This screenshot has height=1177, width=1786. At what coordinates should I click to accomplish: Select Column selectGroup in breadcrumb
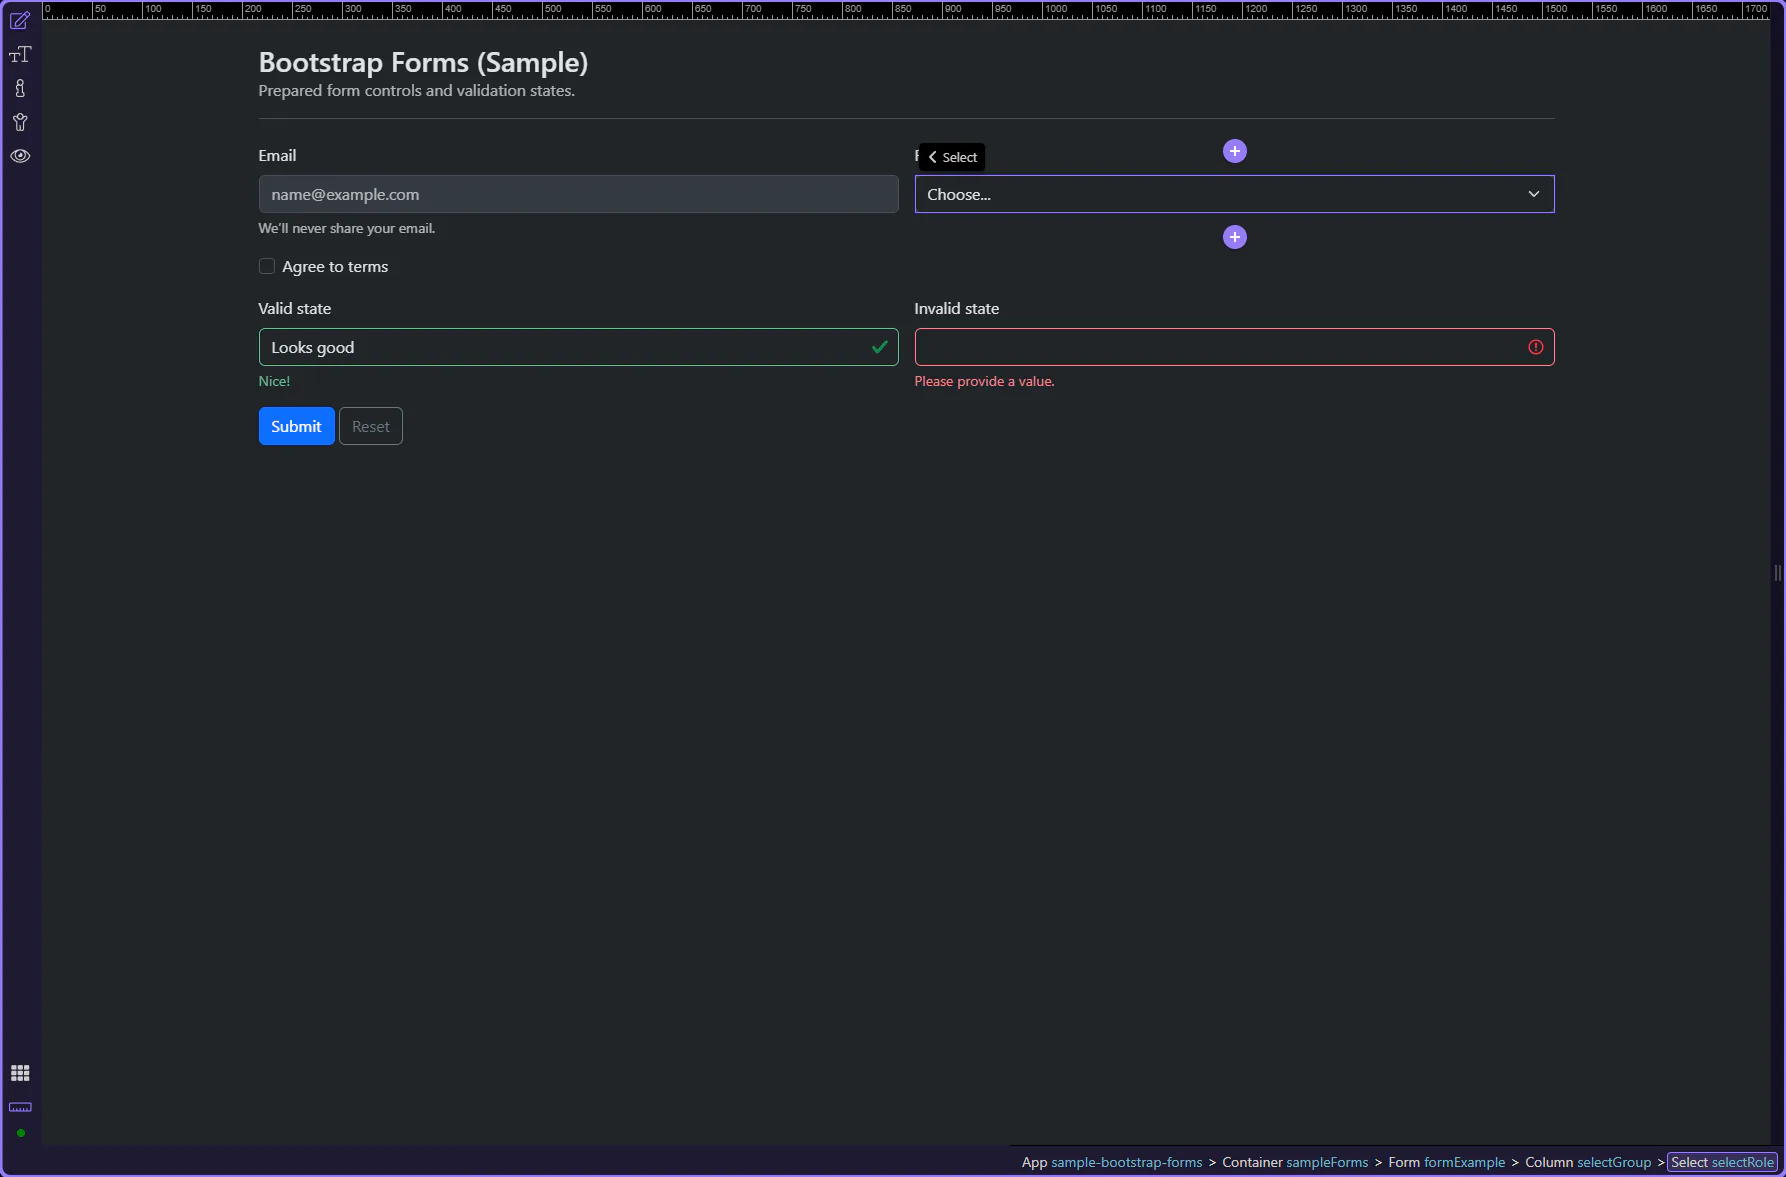tap(1587, 1162)
